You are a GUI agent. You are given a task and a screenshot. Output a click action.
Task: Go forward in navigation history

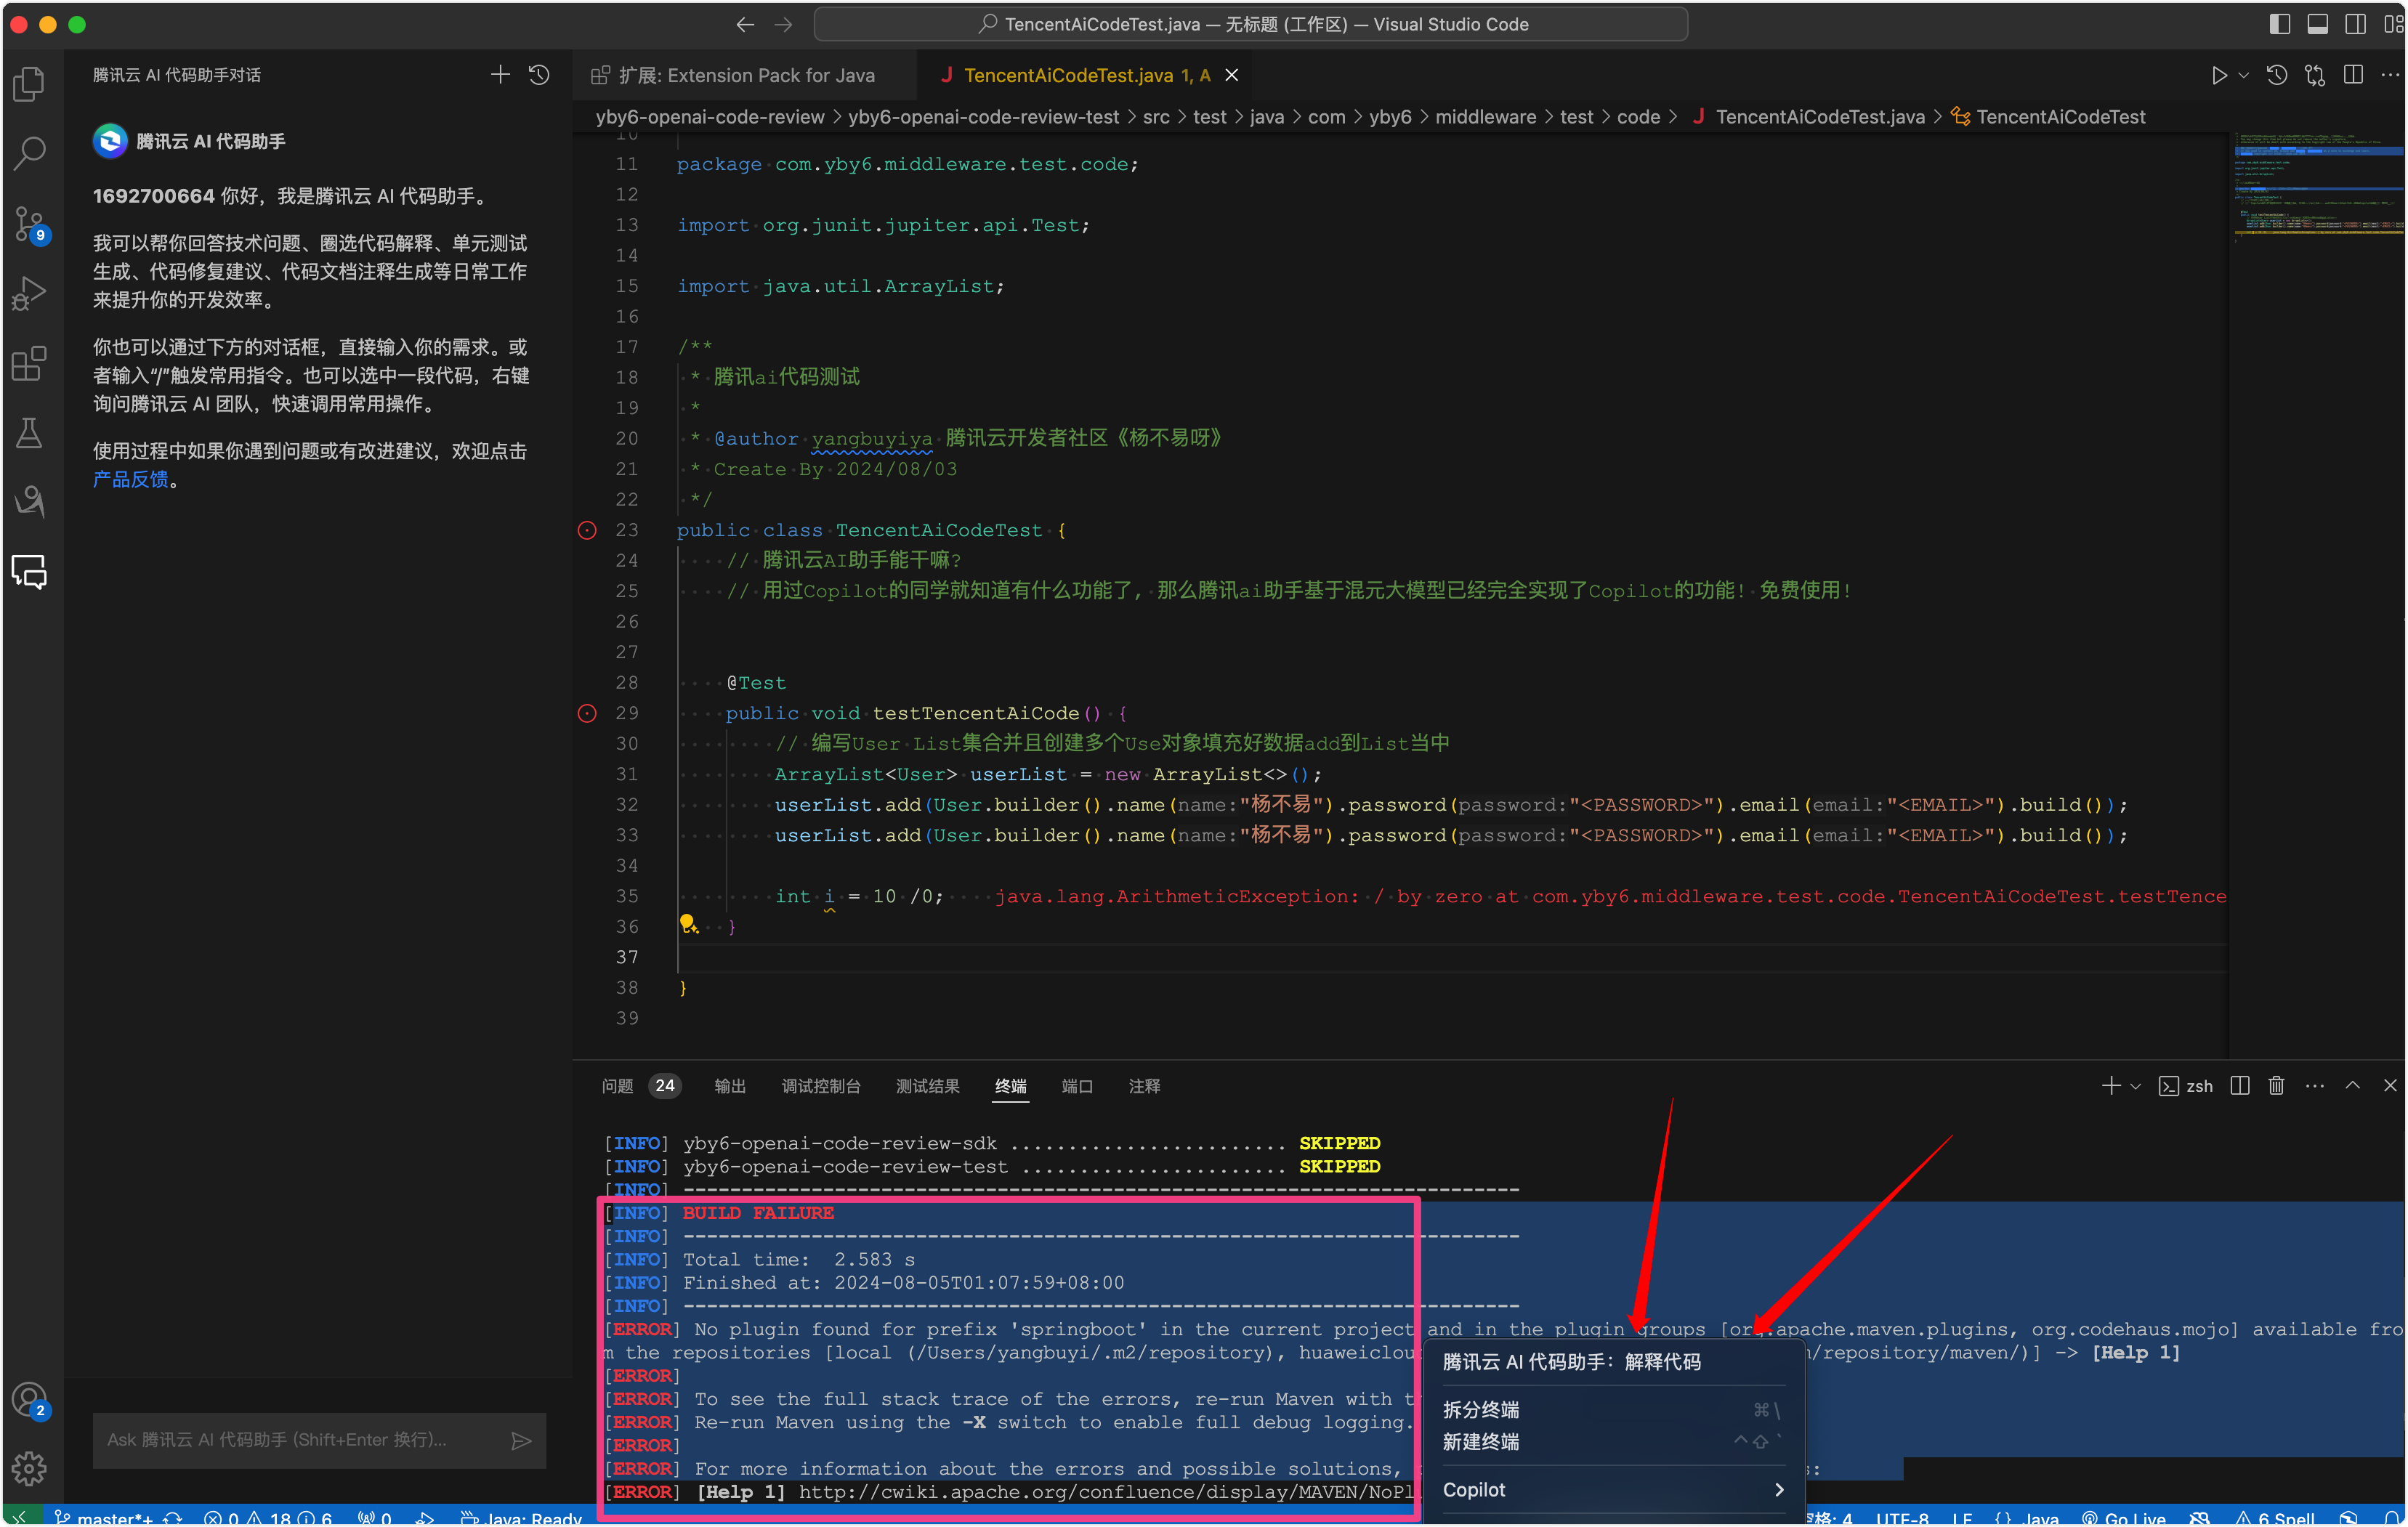[x=783, y=24]
